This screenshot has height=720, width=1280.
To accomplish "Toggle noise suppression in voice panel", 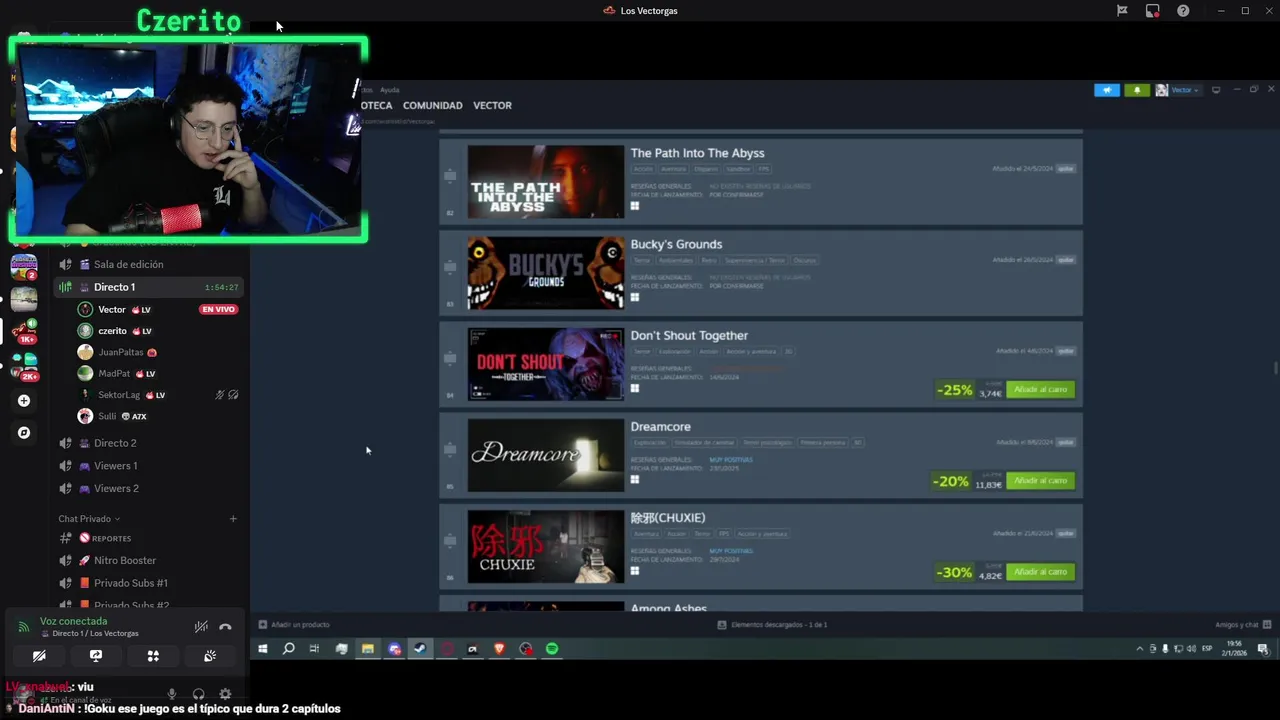I will click(201, 627).
